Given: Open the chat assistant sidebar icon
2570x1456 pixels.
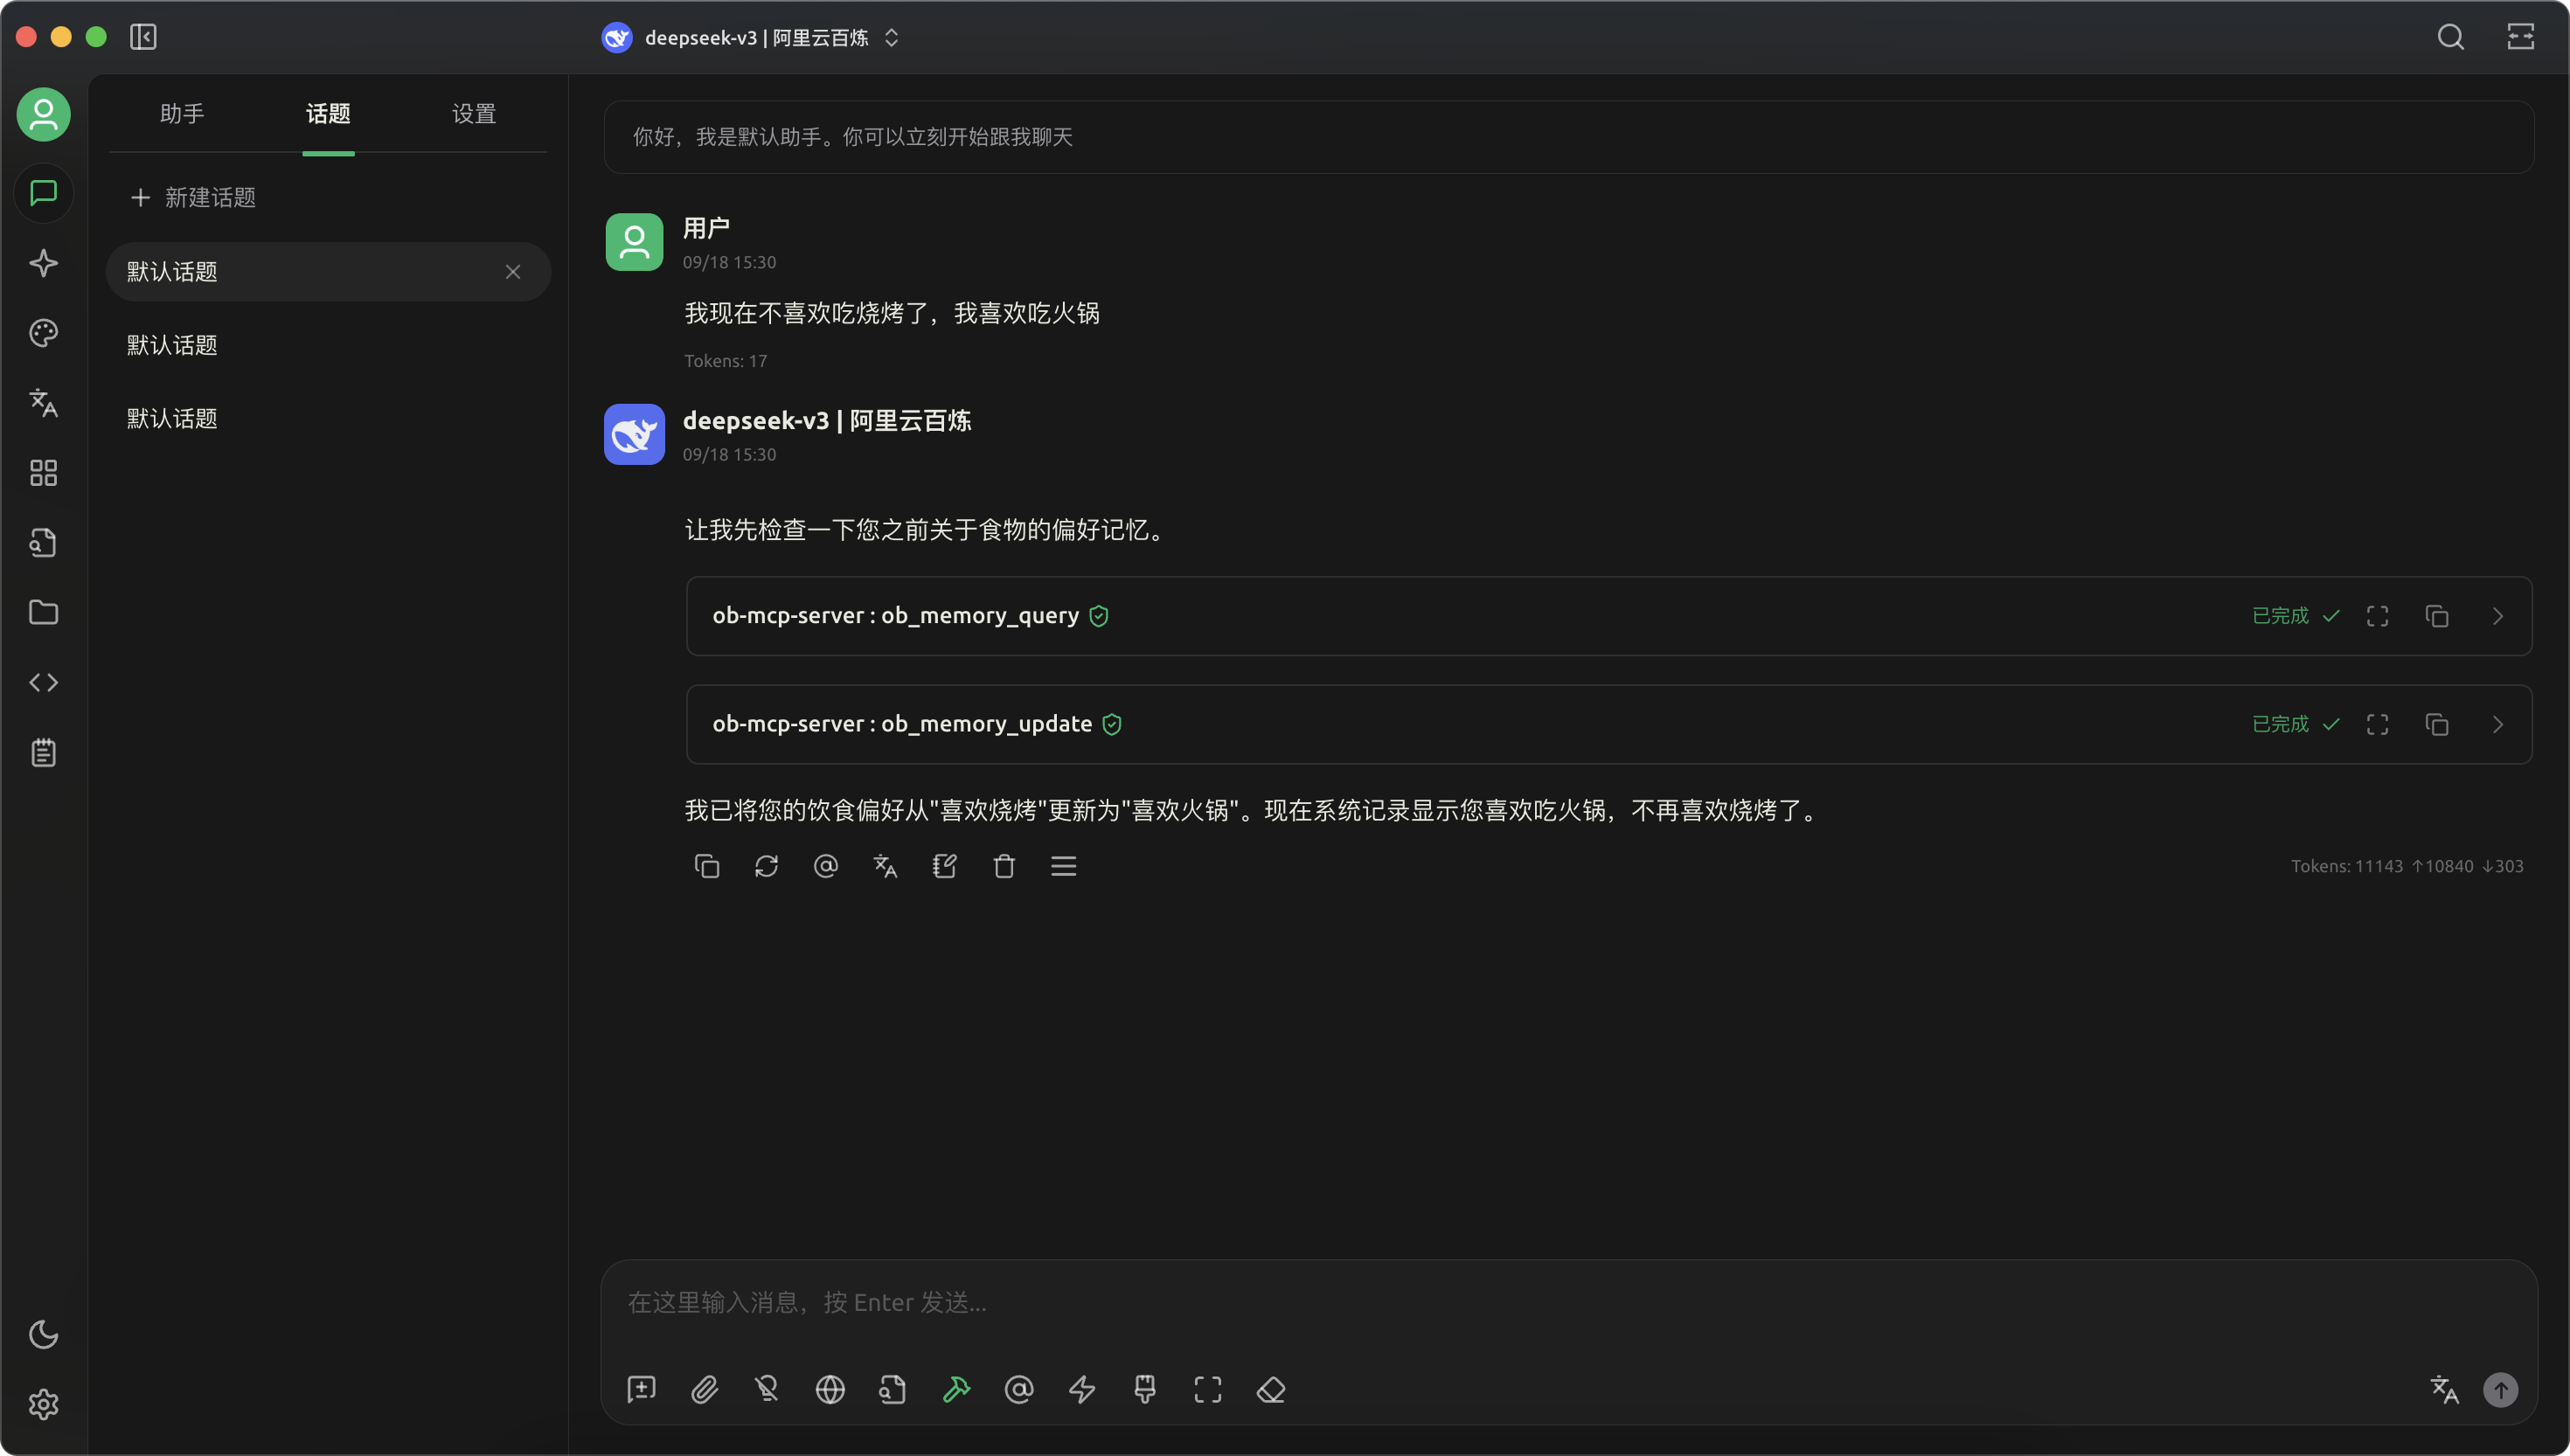Looking at the screenshot, I should click(x=43, y=193).
